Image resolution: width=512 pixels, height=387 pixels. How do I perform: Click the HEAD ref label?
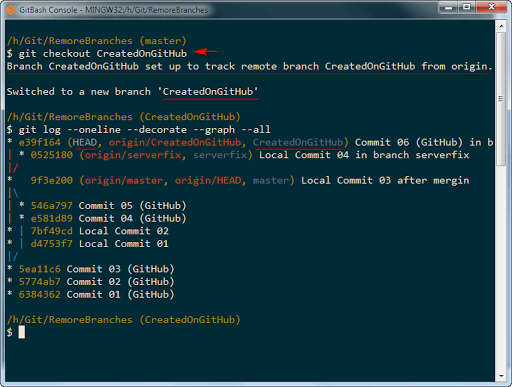[x=85, y=142]
